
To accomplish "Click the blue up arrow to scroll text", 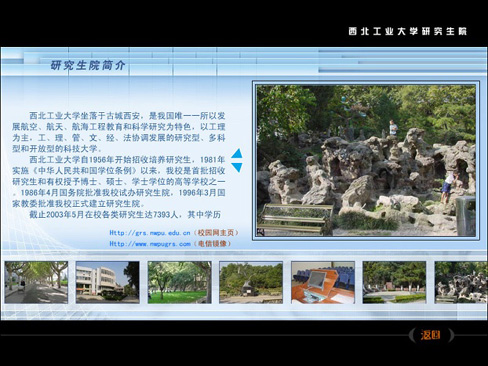I will pos(237,153).
